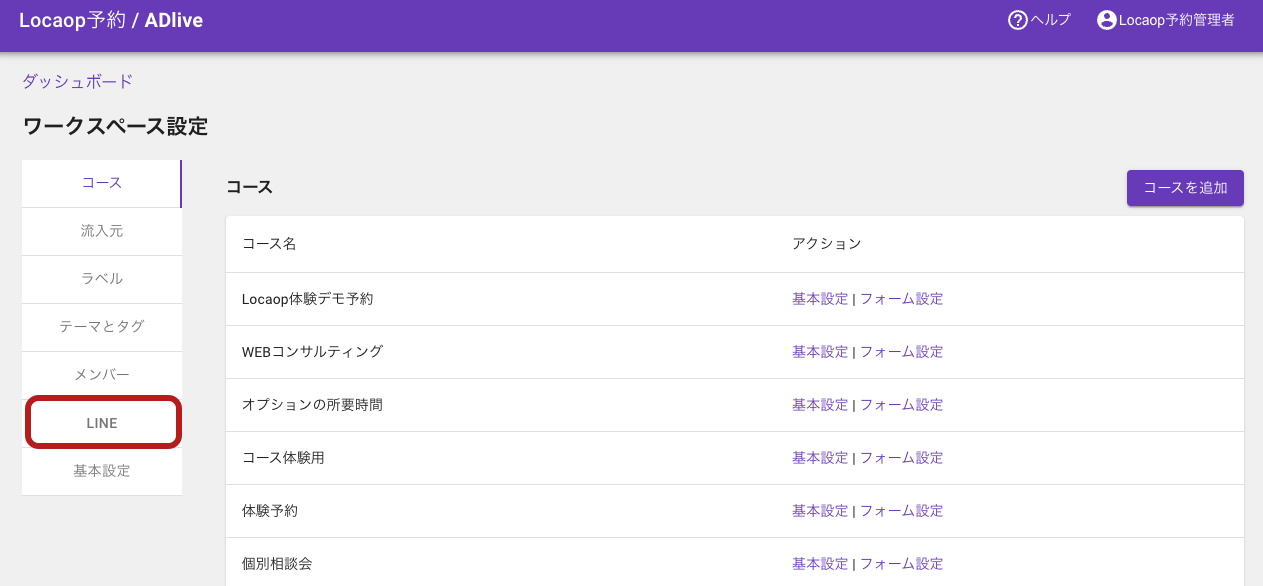Viewport: 1263px width, 586px height.
Task: Open 基本設定 for 体験予約 course
Action: click(x=820, y=511)
